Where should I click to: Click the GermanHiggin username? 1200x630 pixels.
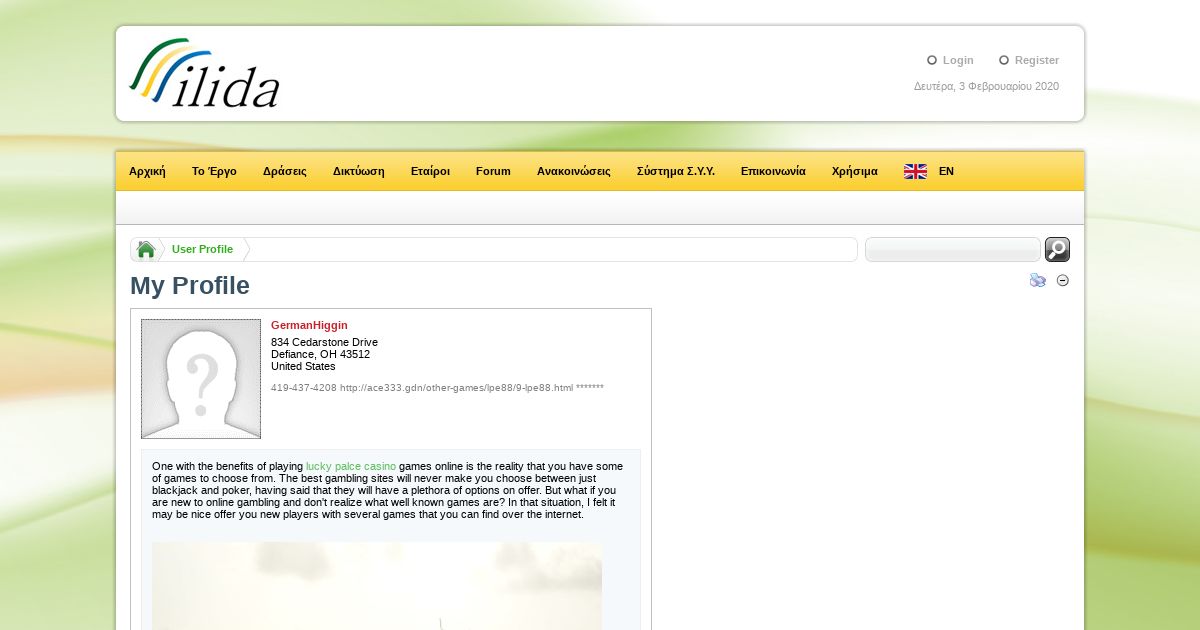click(x=309, y=325)
